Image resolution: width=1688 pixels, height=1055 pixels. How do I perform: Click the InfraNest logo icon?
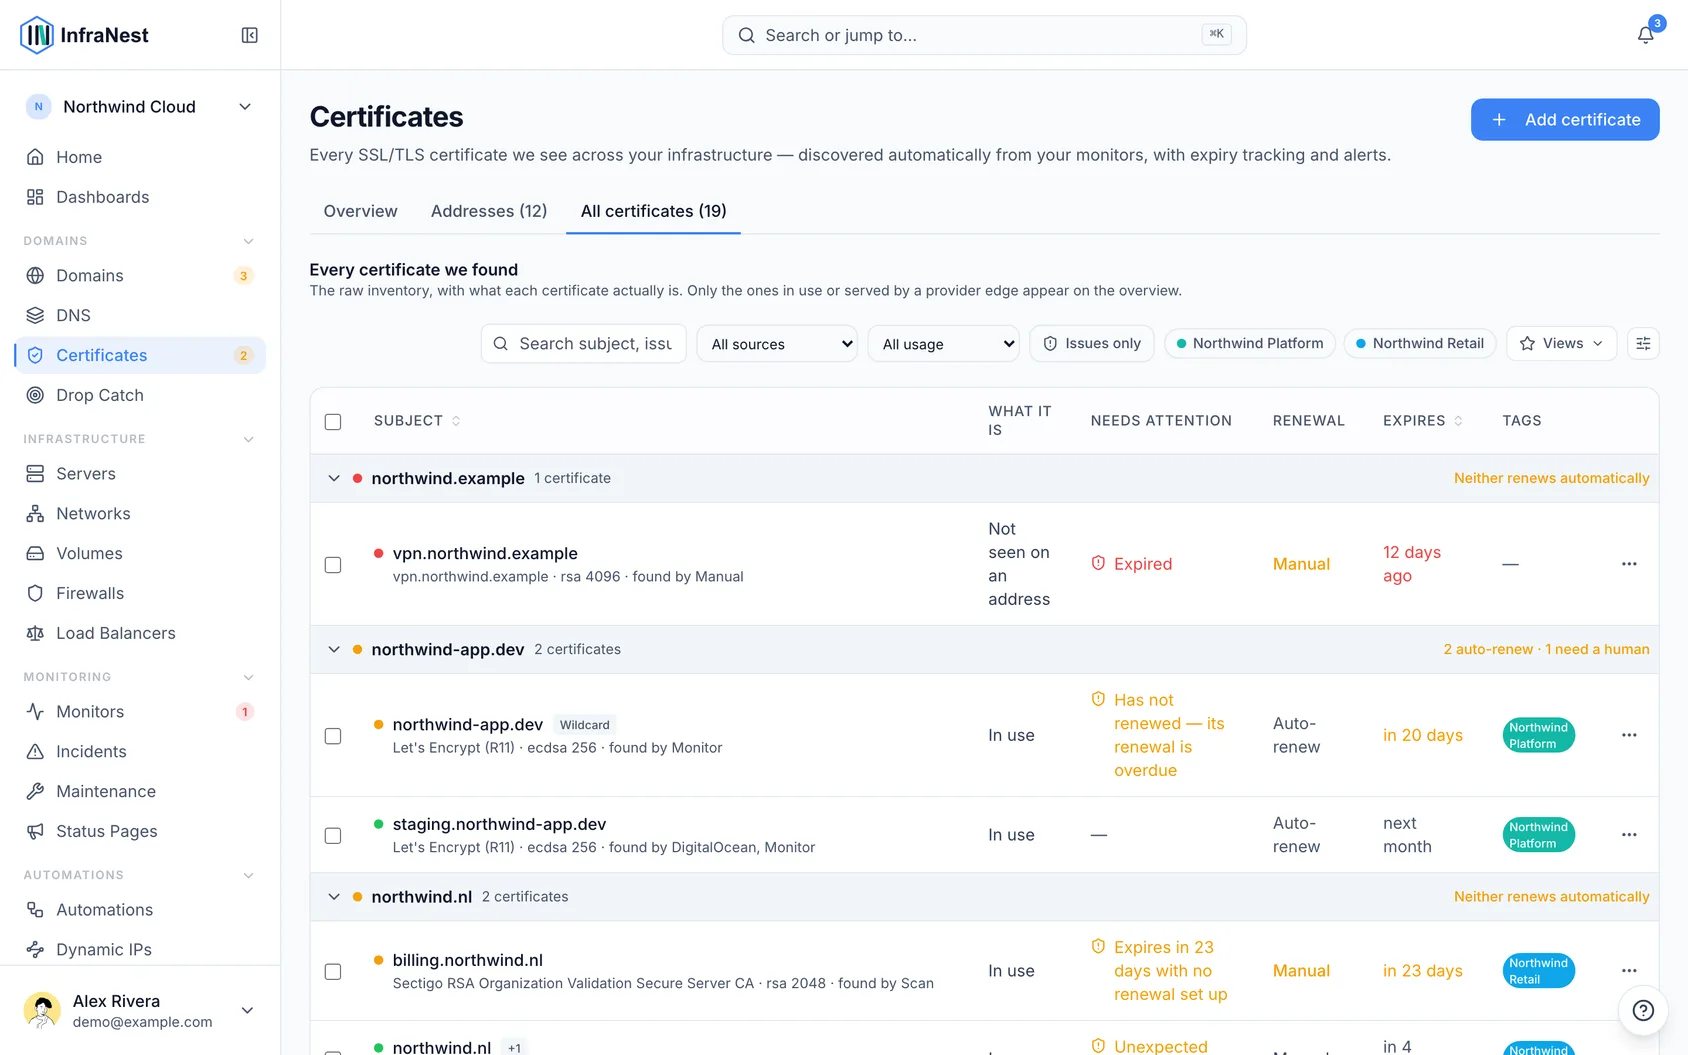[37, 35]
